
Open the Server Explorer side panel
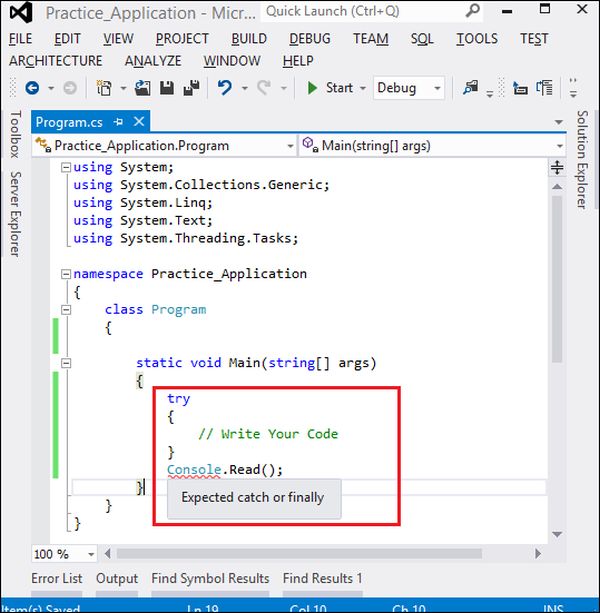click(15, 214)
